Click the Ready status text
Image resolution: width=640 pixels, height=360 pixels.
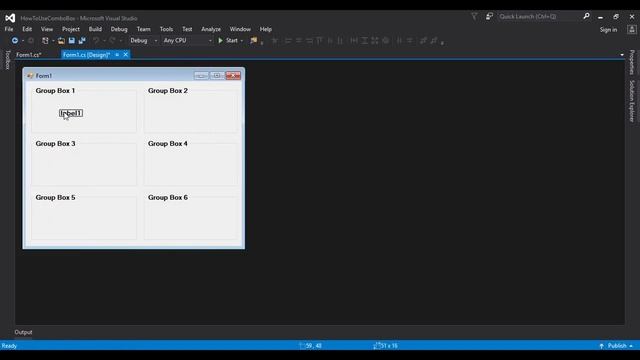(x=9, y=346)
